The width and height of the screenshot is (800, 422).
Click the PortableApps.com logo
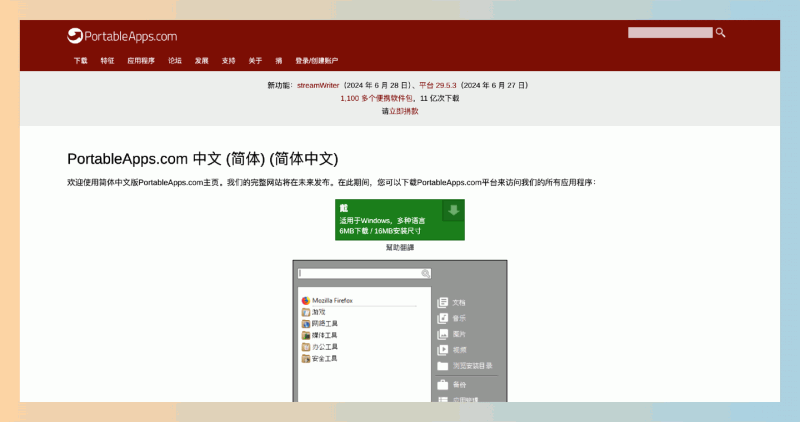pos(122,36)
